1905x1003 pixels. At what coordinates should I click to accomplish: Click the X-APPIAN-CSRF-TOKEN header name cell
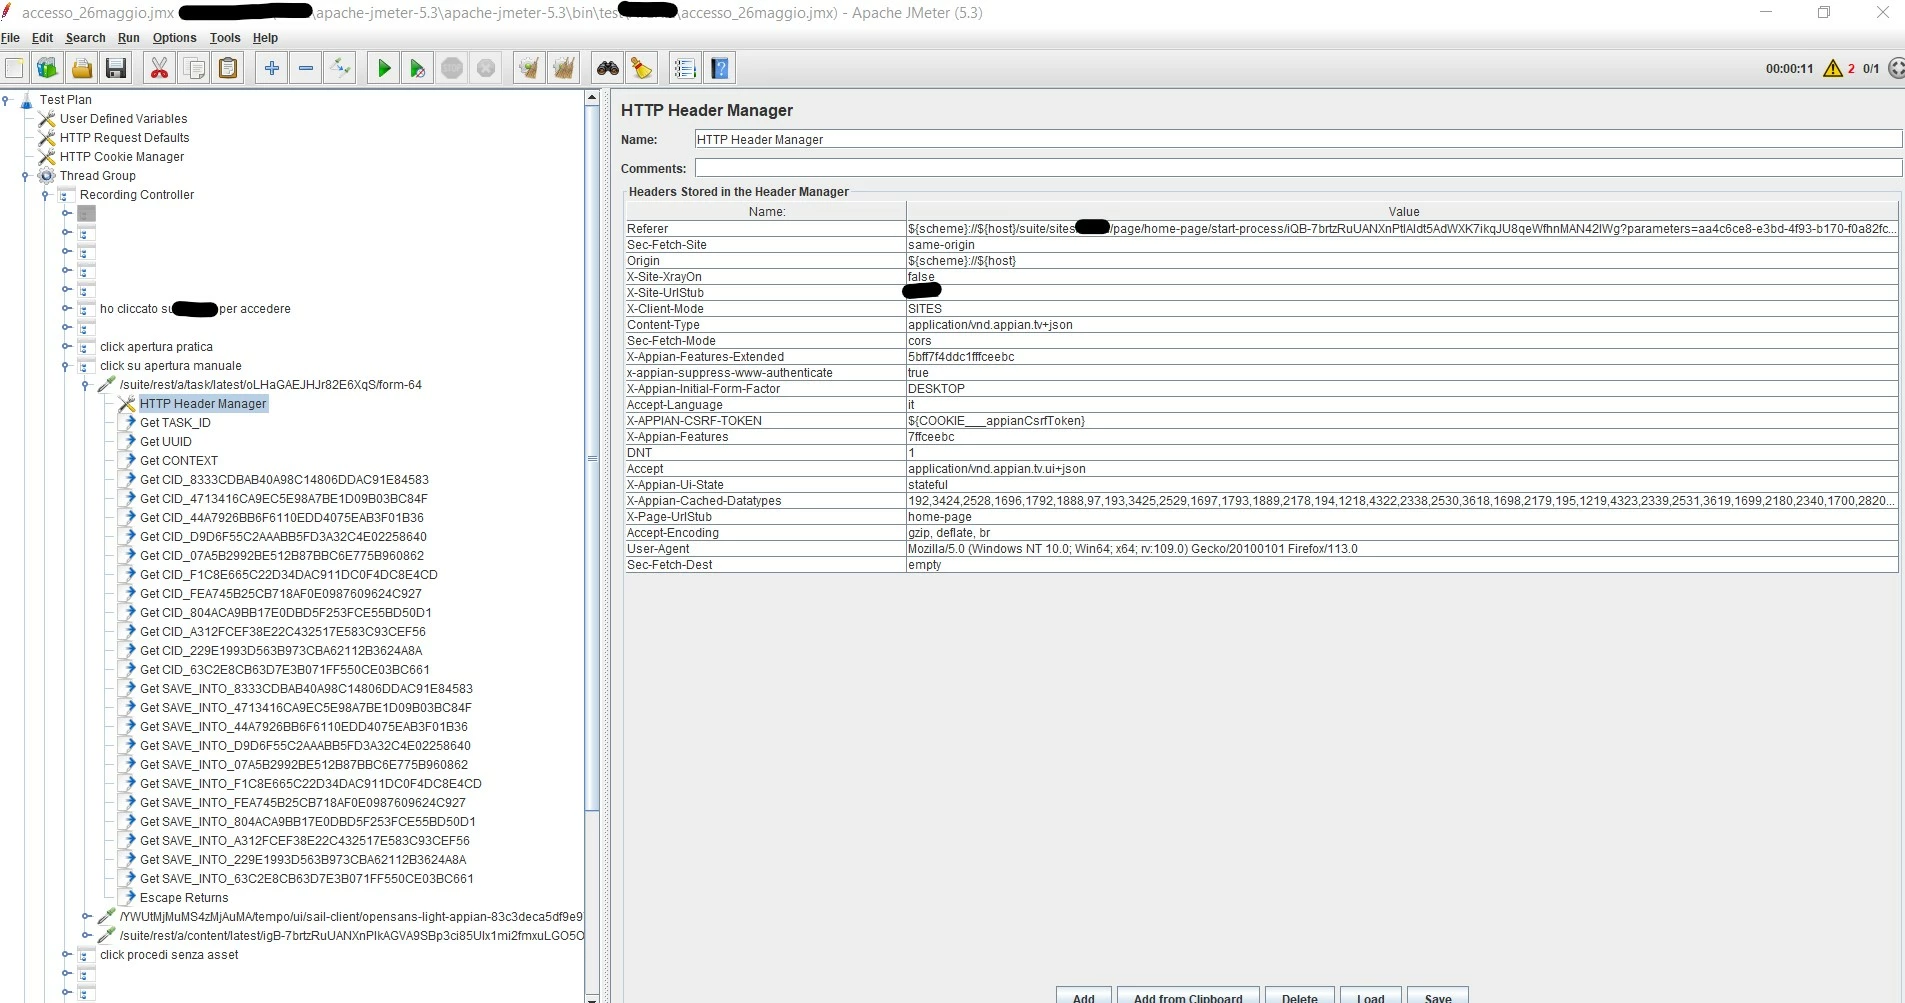pos(766,421)
